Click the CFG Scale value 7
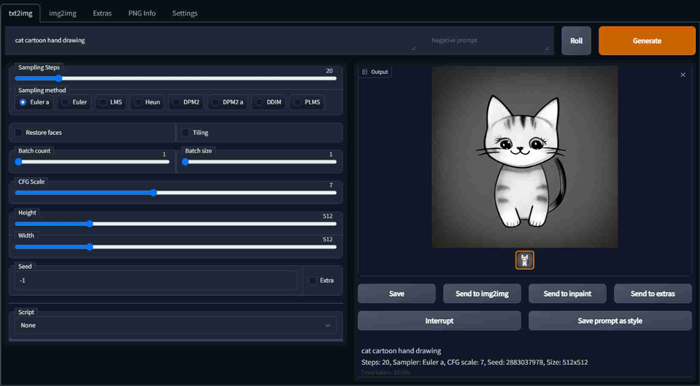The image size is (700, 386). [331, 185]
